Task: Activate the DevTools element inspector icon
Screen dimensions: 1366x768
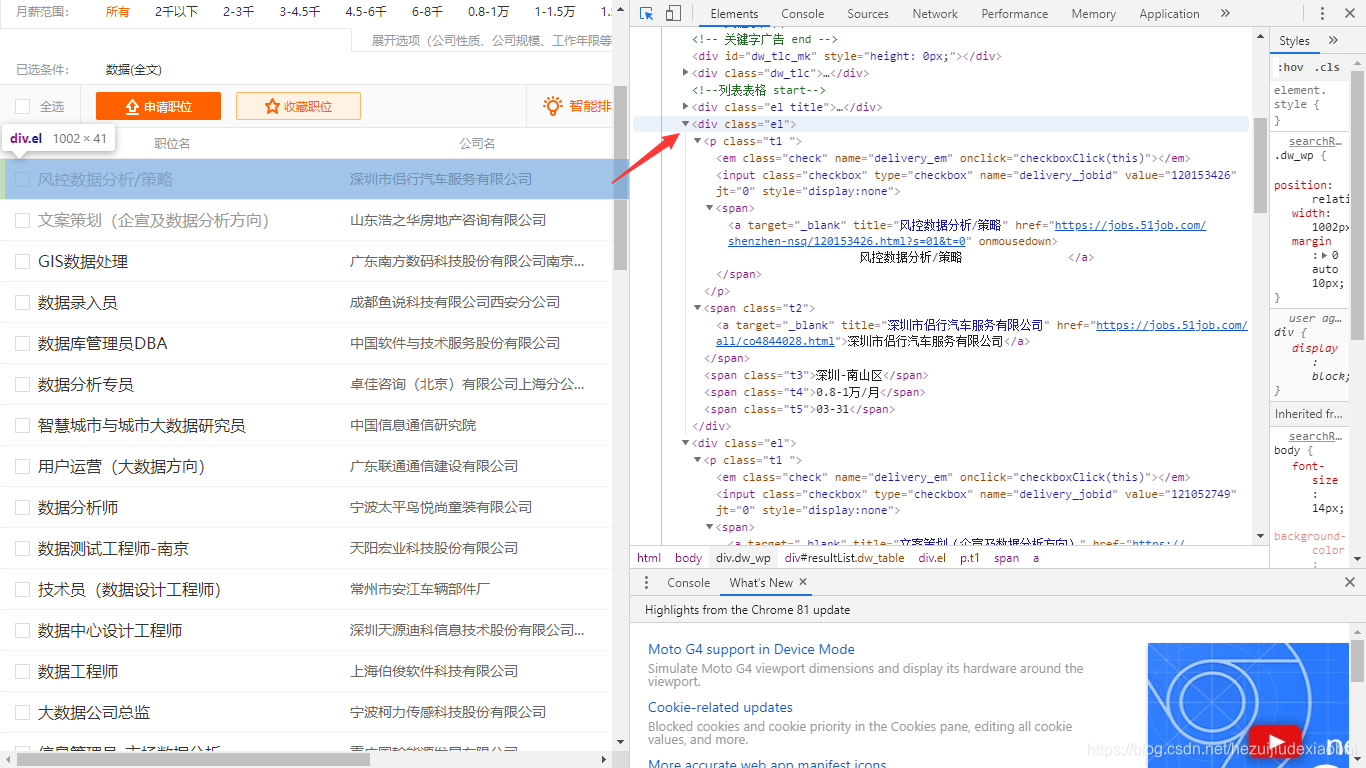Action: click(x=647, y=14)
